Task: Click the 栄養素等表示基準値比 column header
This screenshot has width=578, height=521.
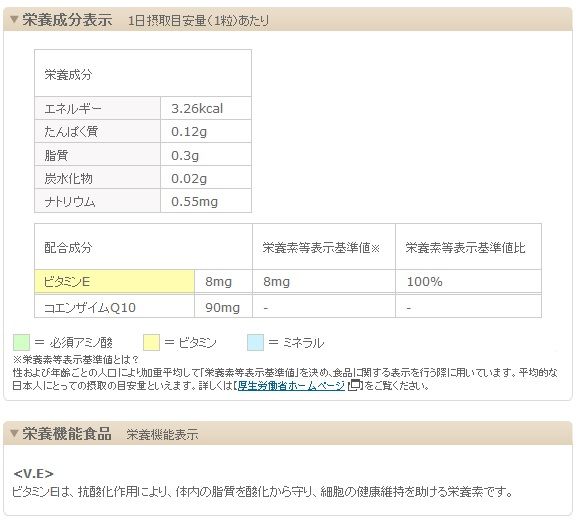Action: [x=465, y=248]
